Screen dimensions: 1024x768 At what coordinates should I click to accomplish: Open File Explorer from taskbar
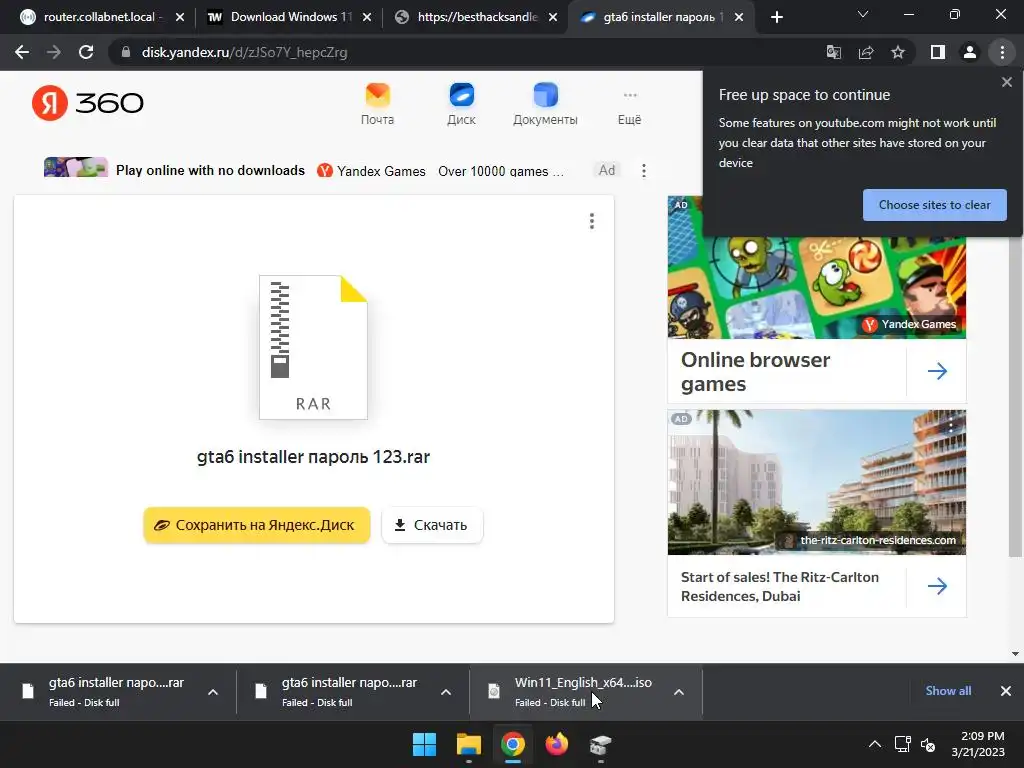pos(468,744)
